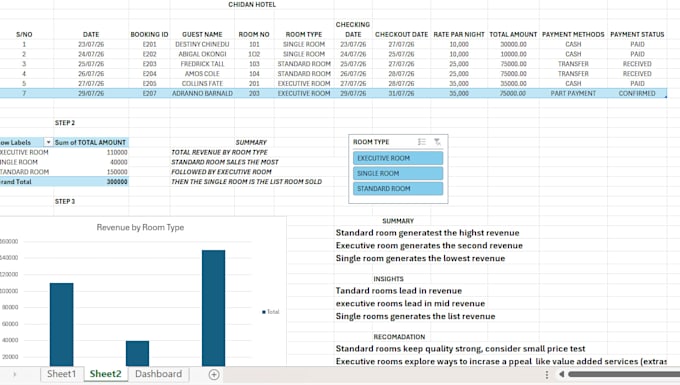Select booking ID E207 cell

(x=149, y=93)
